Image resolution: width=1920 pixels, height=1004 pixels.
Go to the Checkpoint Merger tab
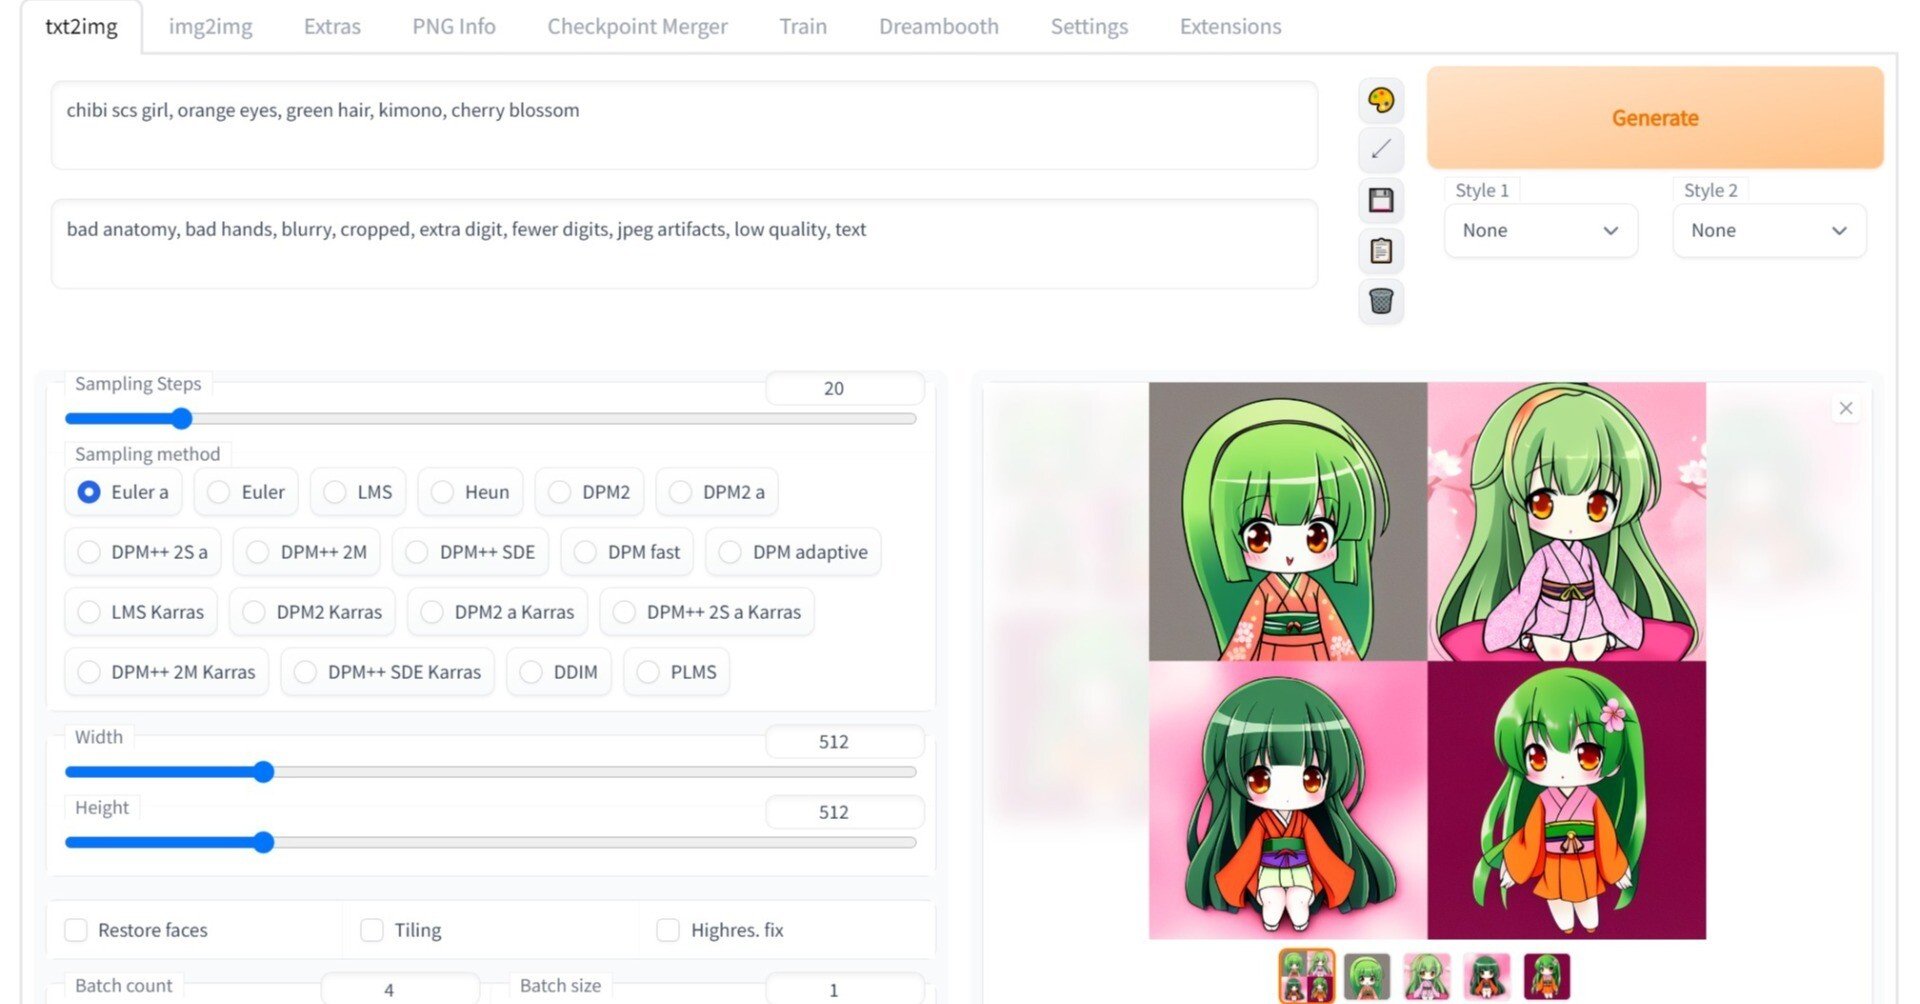[637, 27]
